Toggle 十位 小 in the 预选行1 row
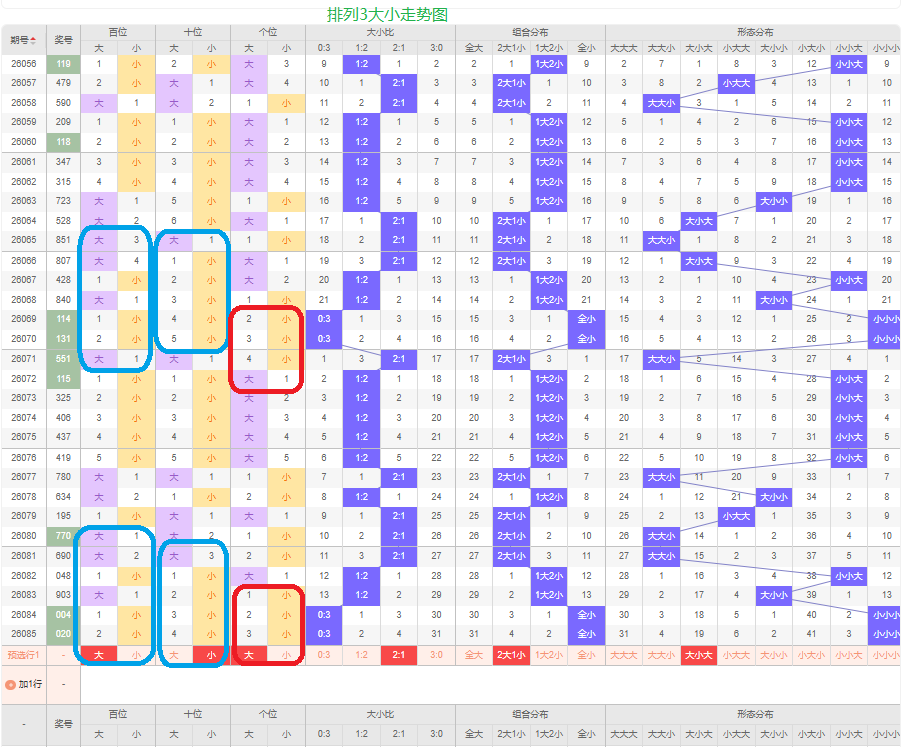The height and width of the screenshot is (747, 902). [x=211, y=655]
